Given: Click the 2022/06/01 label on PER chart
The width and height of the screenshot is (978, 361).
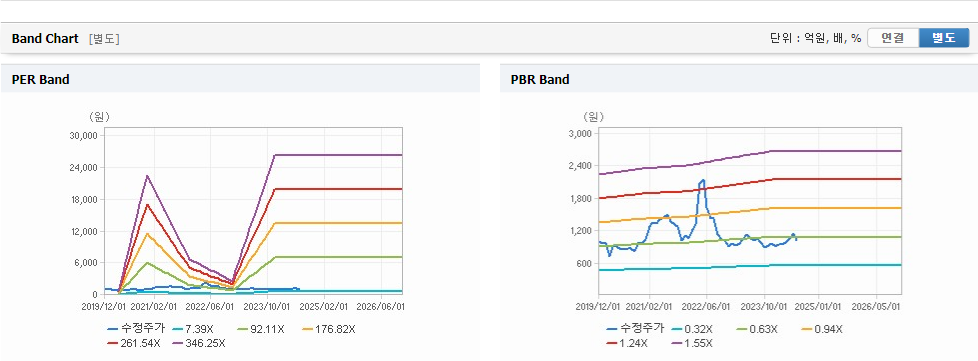Looking at the screenshot, I should tap(211, 307).
